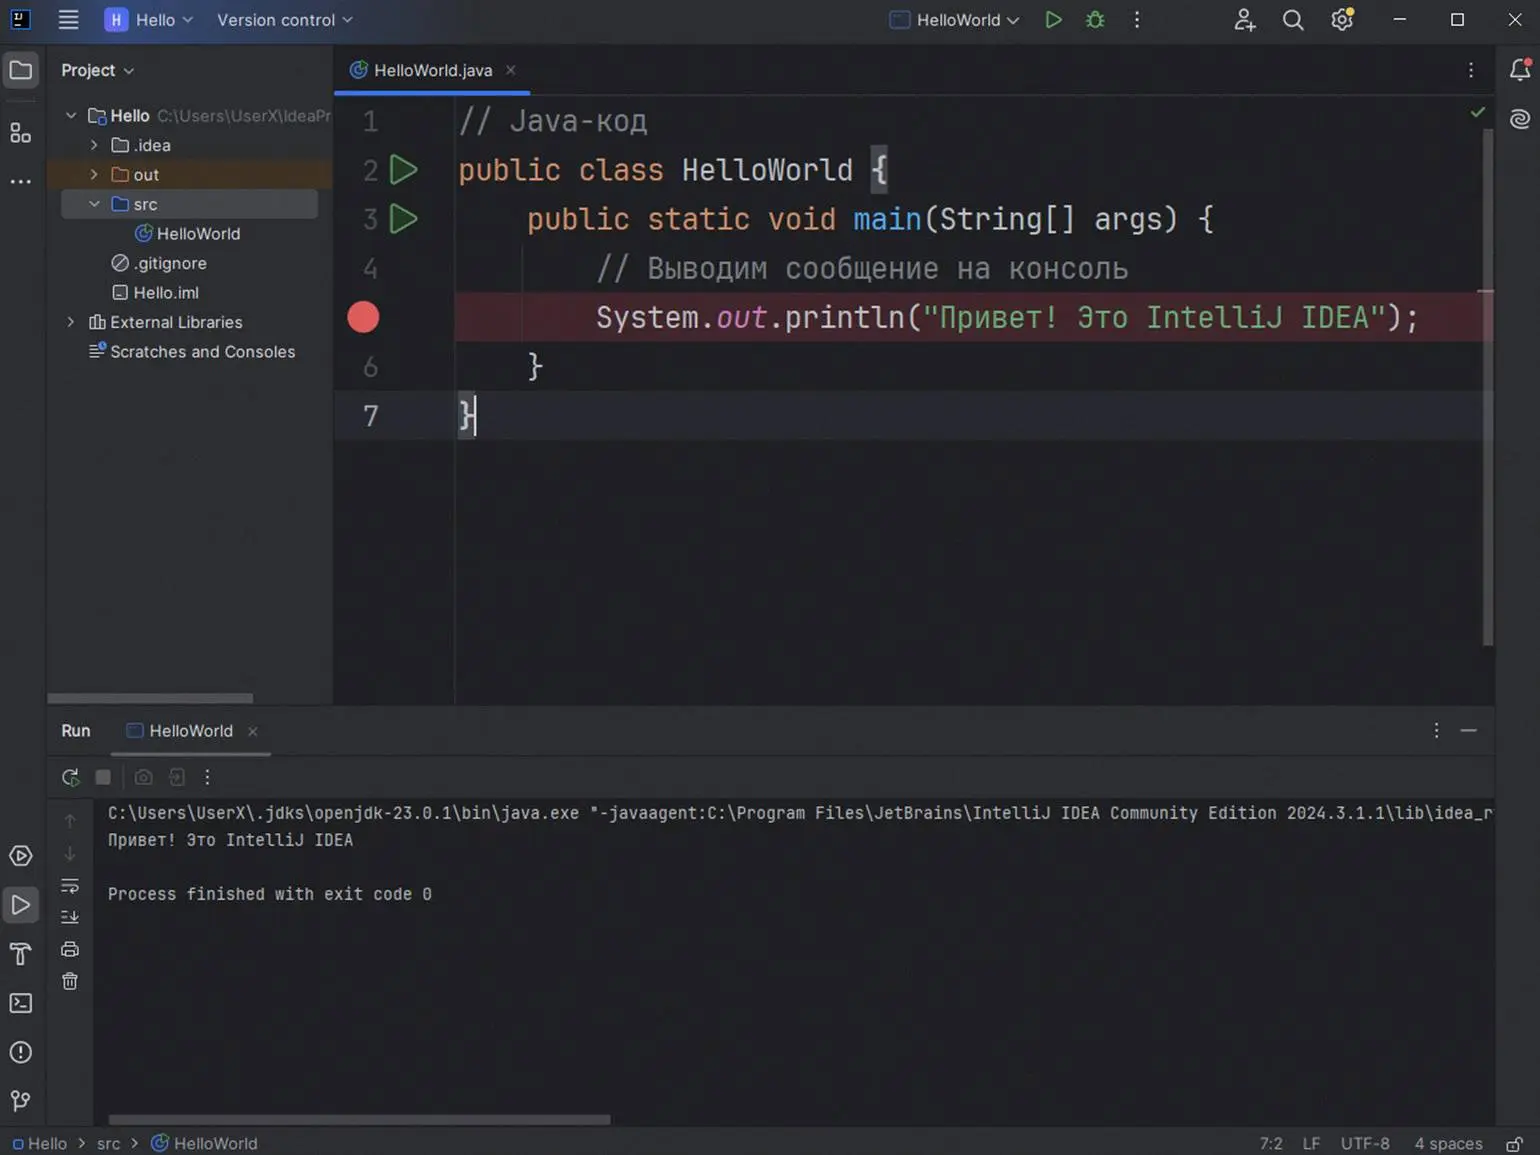Toggle scroll to end of console
Viewport: 1540px width, 1155px height.
point(70,917)
